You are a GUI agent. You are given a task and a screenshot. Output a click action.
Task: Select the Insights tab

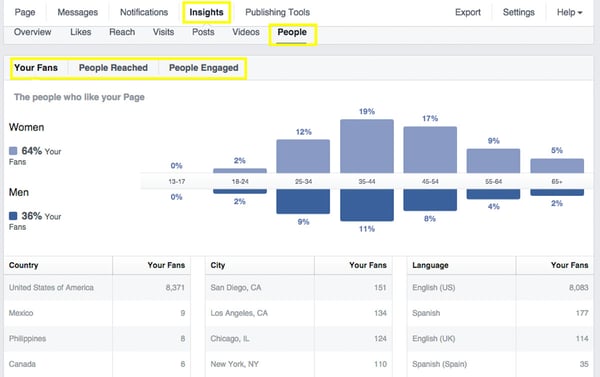[x=206, y=12]
